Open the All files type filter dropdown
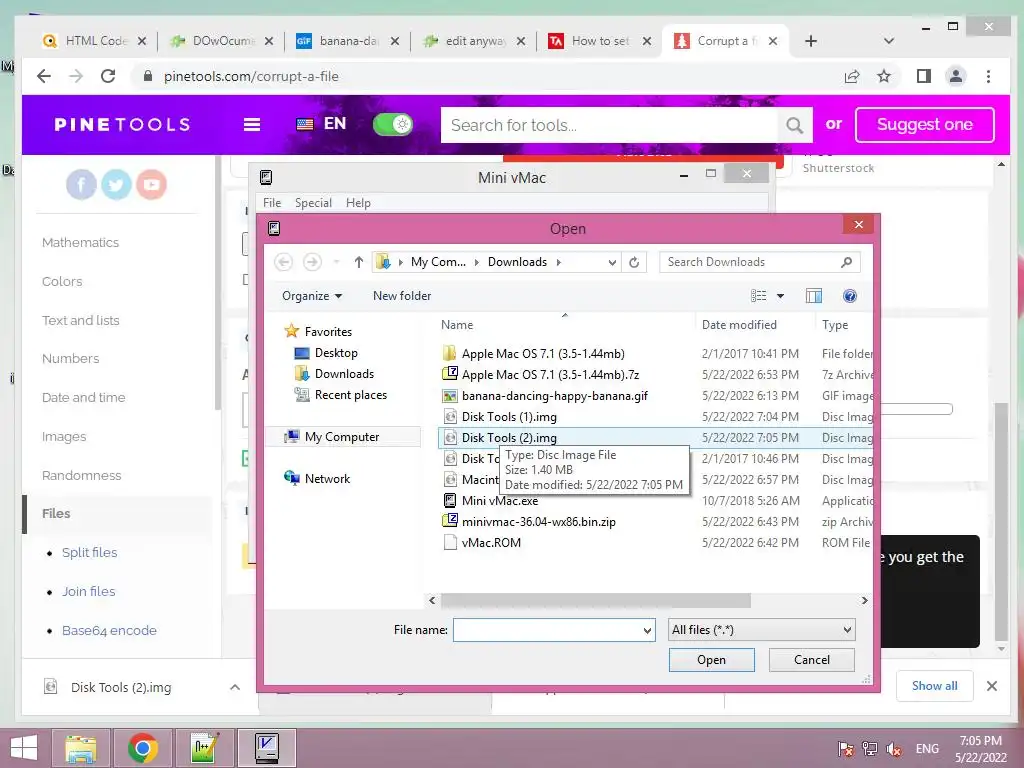 [x=761, y=631]
